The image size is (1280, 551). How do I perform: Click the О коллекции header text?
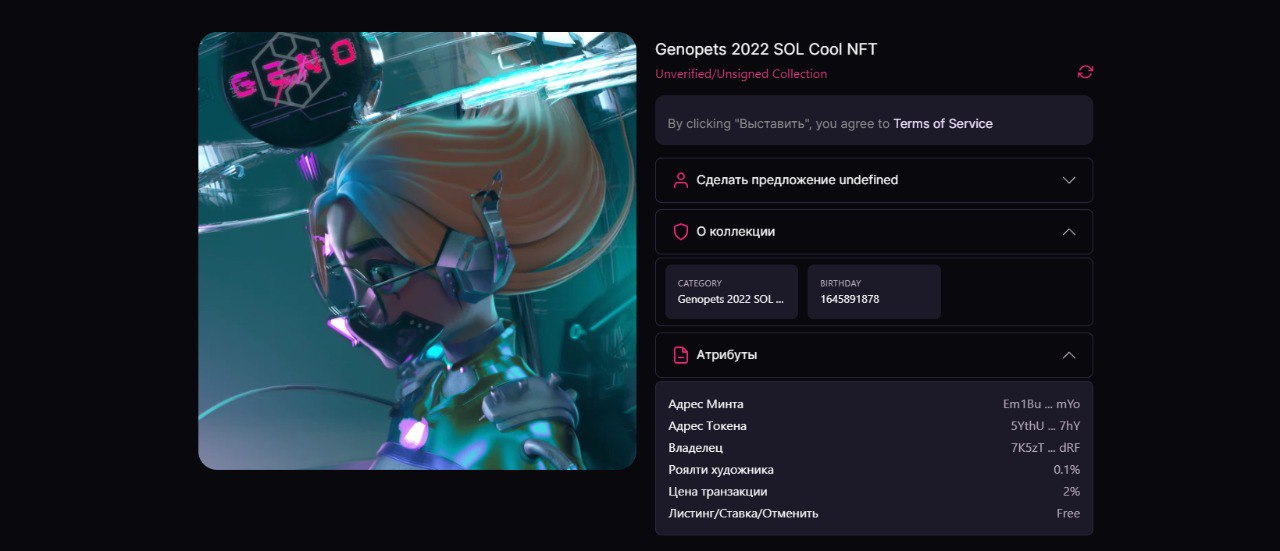[736, 232]
